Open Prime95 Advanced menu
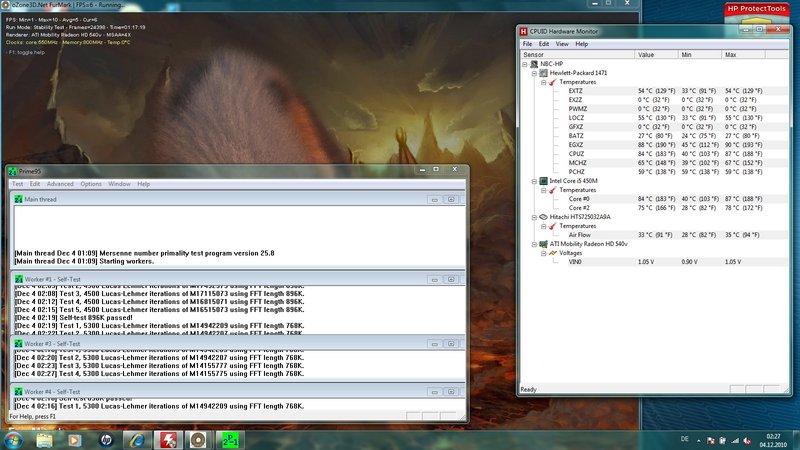This screenshot has height=450, width=800. (x=60, y=184)
